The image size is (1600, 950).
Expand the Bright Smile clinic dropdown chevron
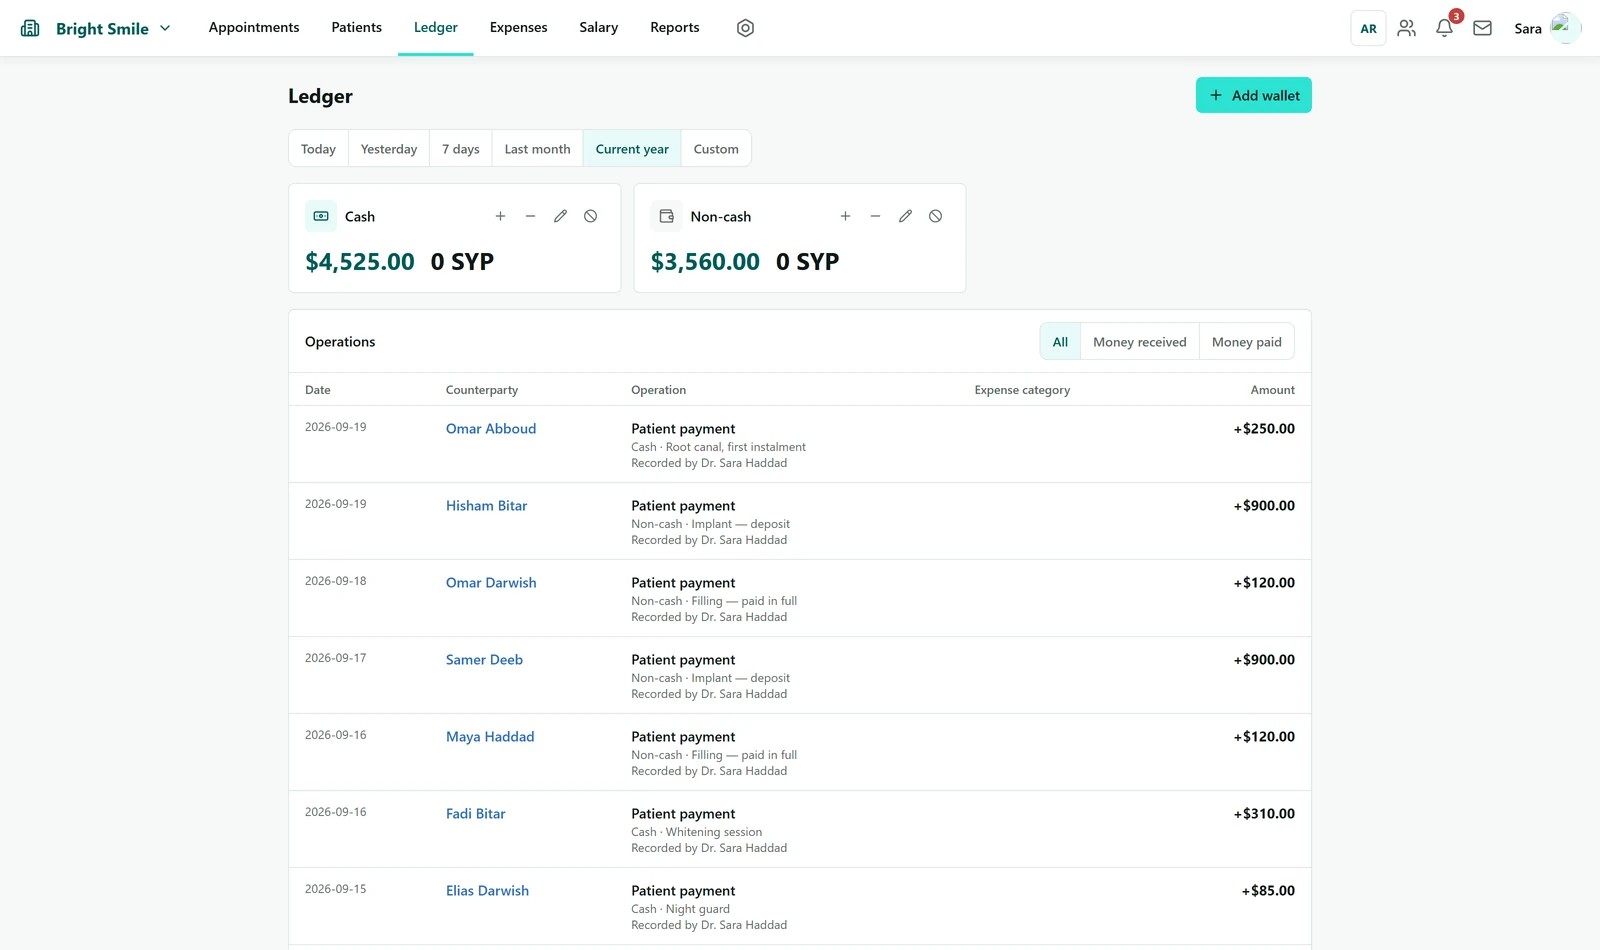(x=165, y=28)
